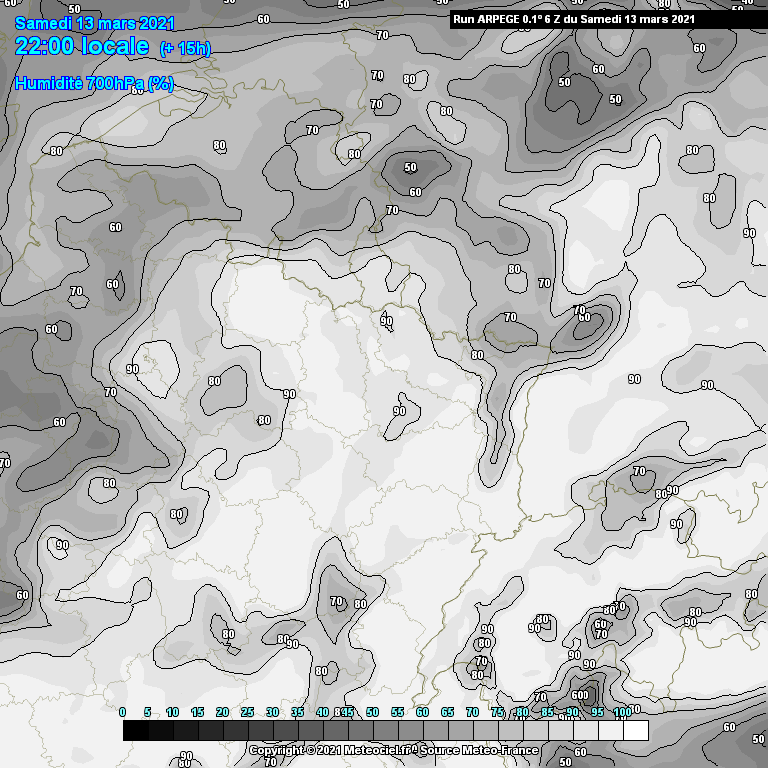The width and height of the screenshot is (768, 768).
Task: Click the black 0% swatch in the legend
Action: 135,731
